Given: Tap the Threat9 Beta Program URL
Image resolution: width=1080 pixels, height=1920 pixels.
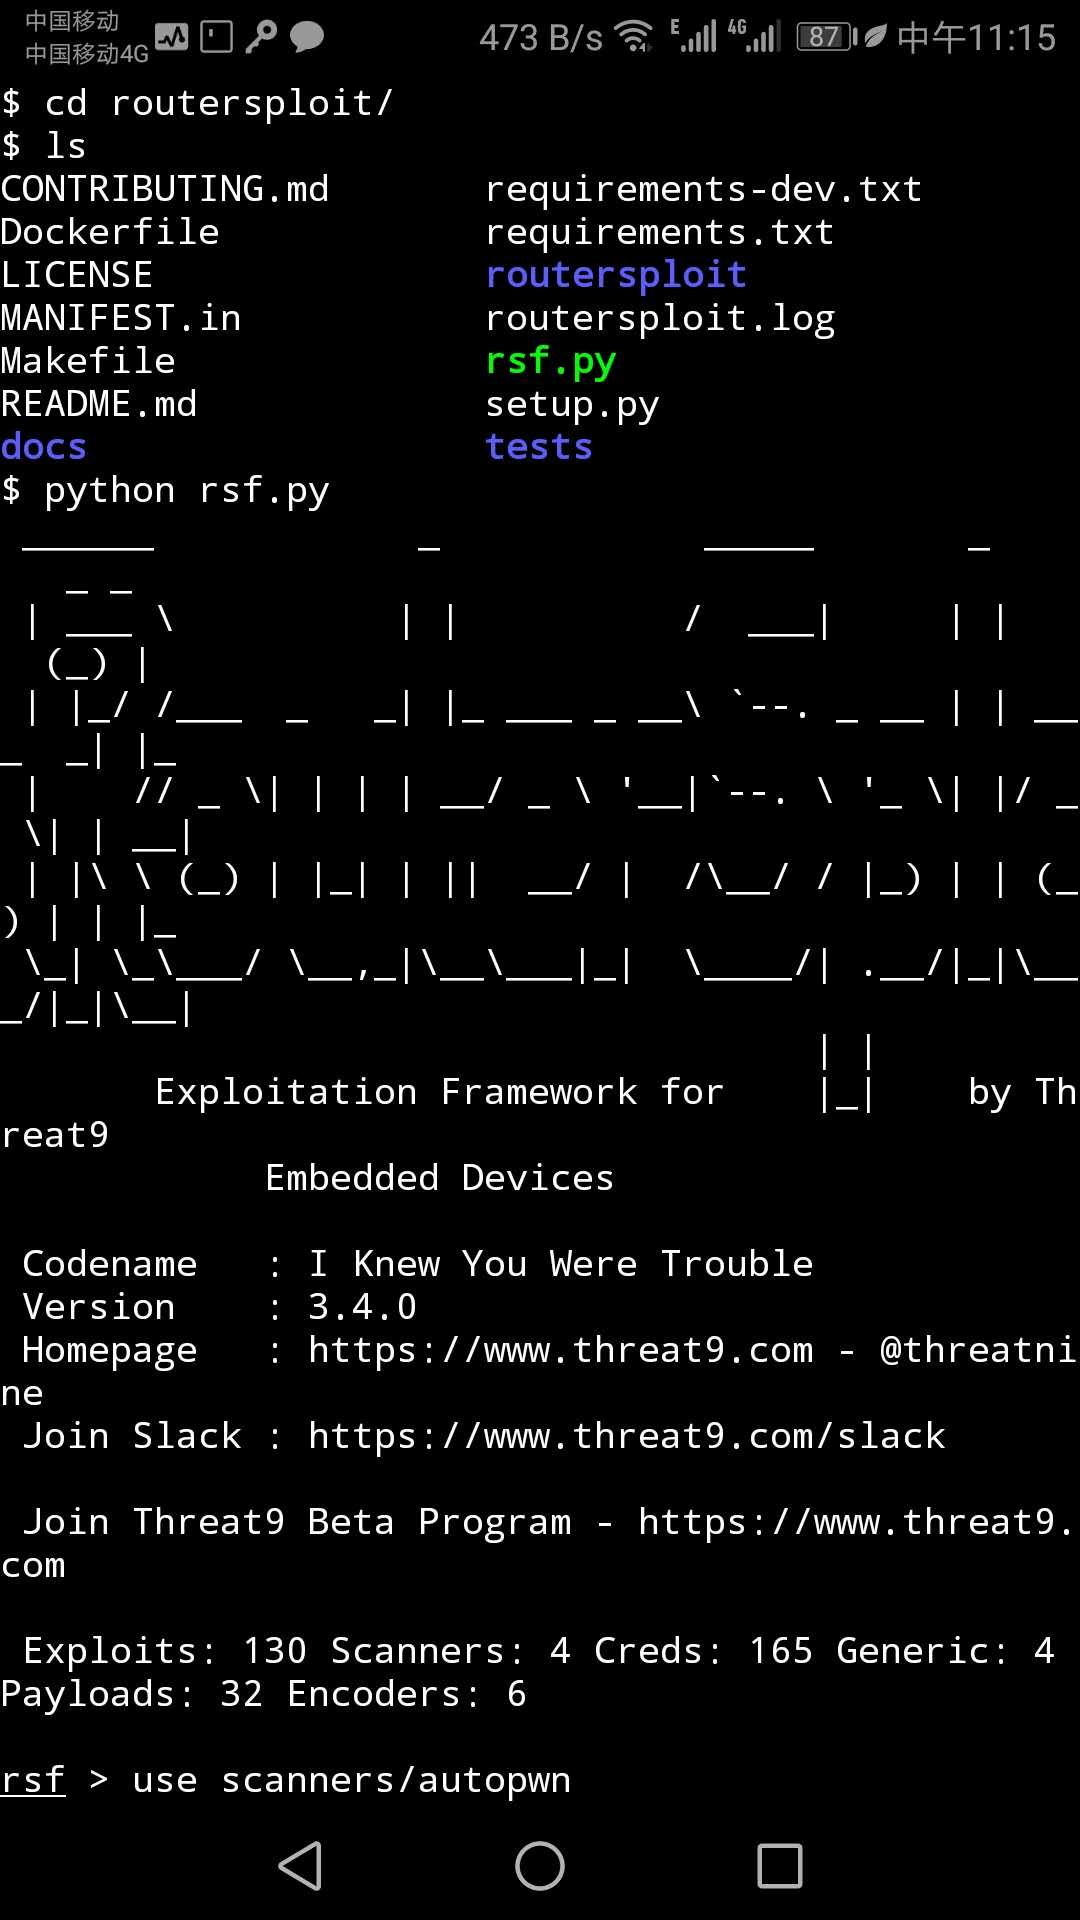Looking at the screenshot, I should [856, 1522].
